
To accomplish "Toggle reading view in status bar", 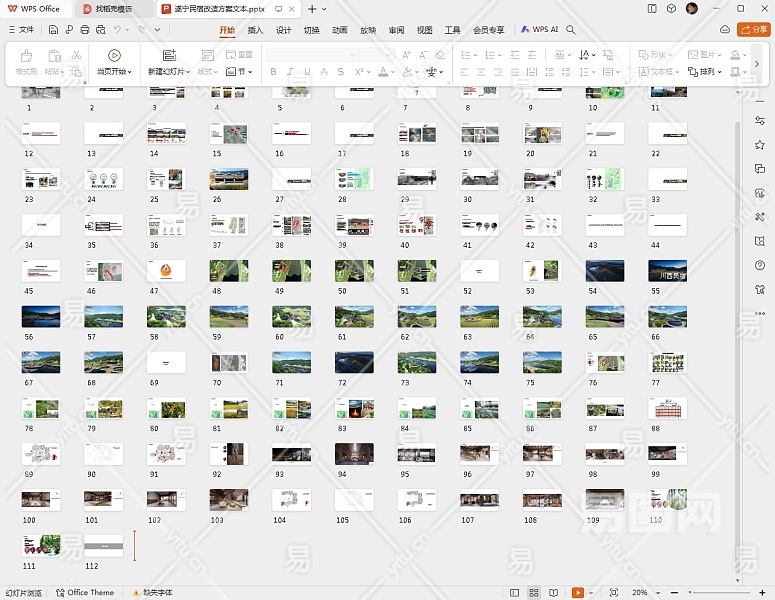I will [553, 593].
